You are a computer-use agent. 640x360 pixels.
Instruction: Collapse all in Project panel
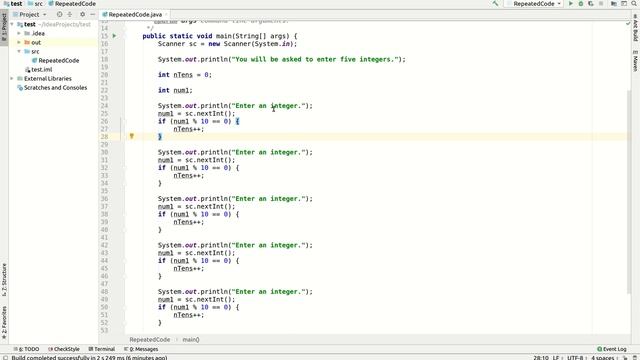point(70,14)
